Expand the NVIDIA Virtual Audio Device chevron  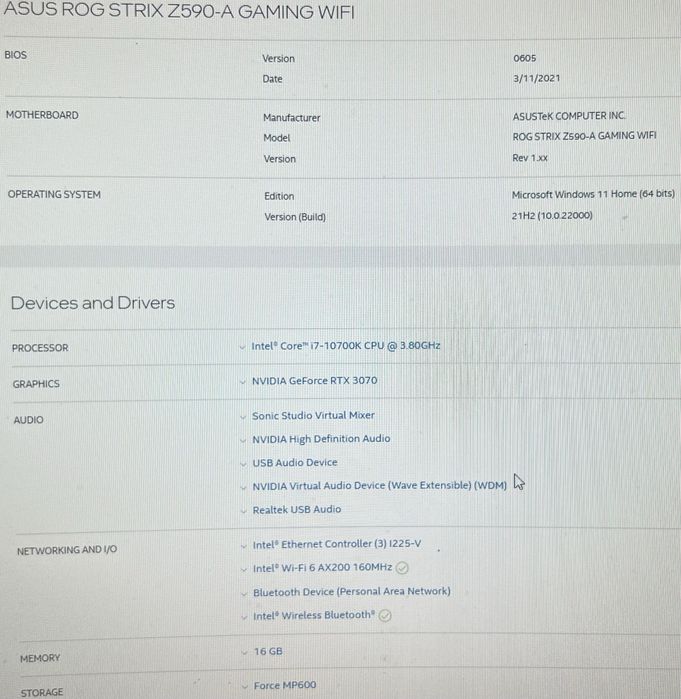pos(243,487)
